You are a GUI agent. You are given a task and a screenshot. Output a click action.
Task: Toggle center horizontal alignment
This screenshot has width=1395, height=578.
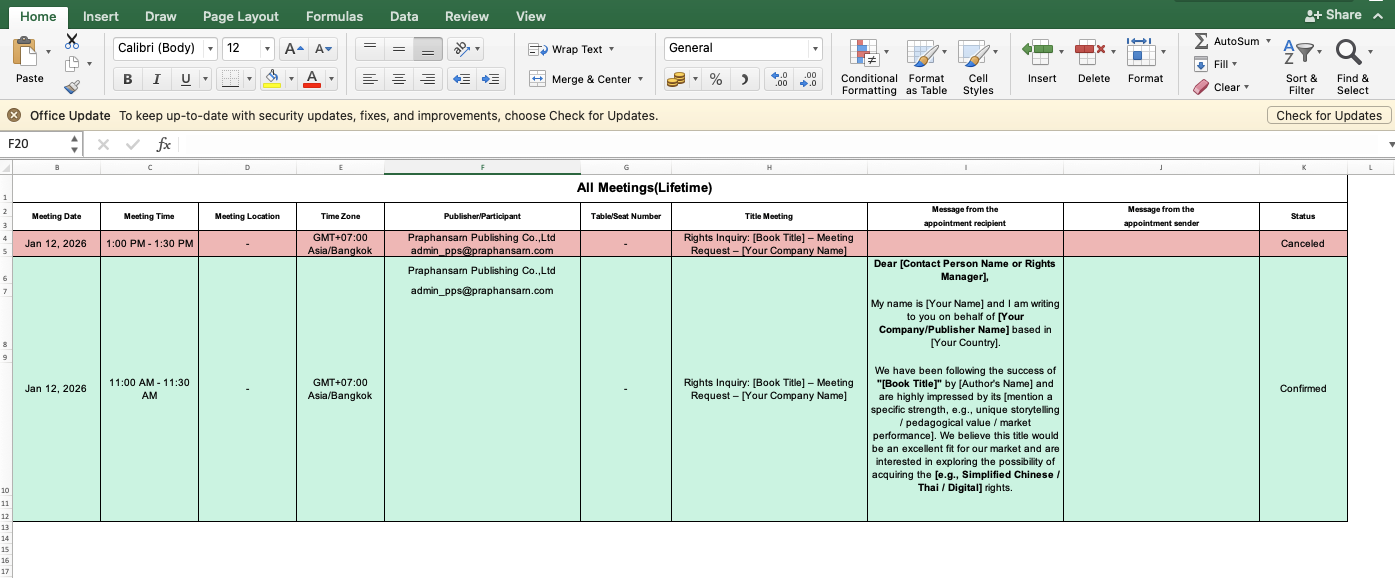(398, 80)
